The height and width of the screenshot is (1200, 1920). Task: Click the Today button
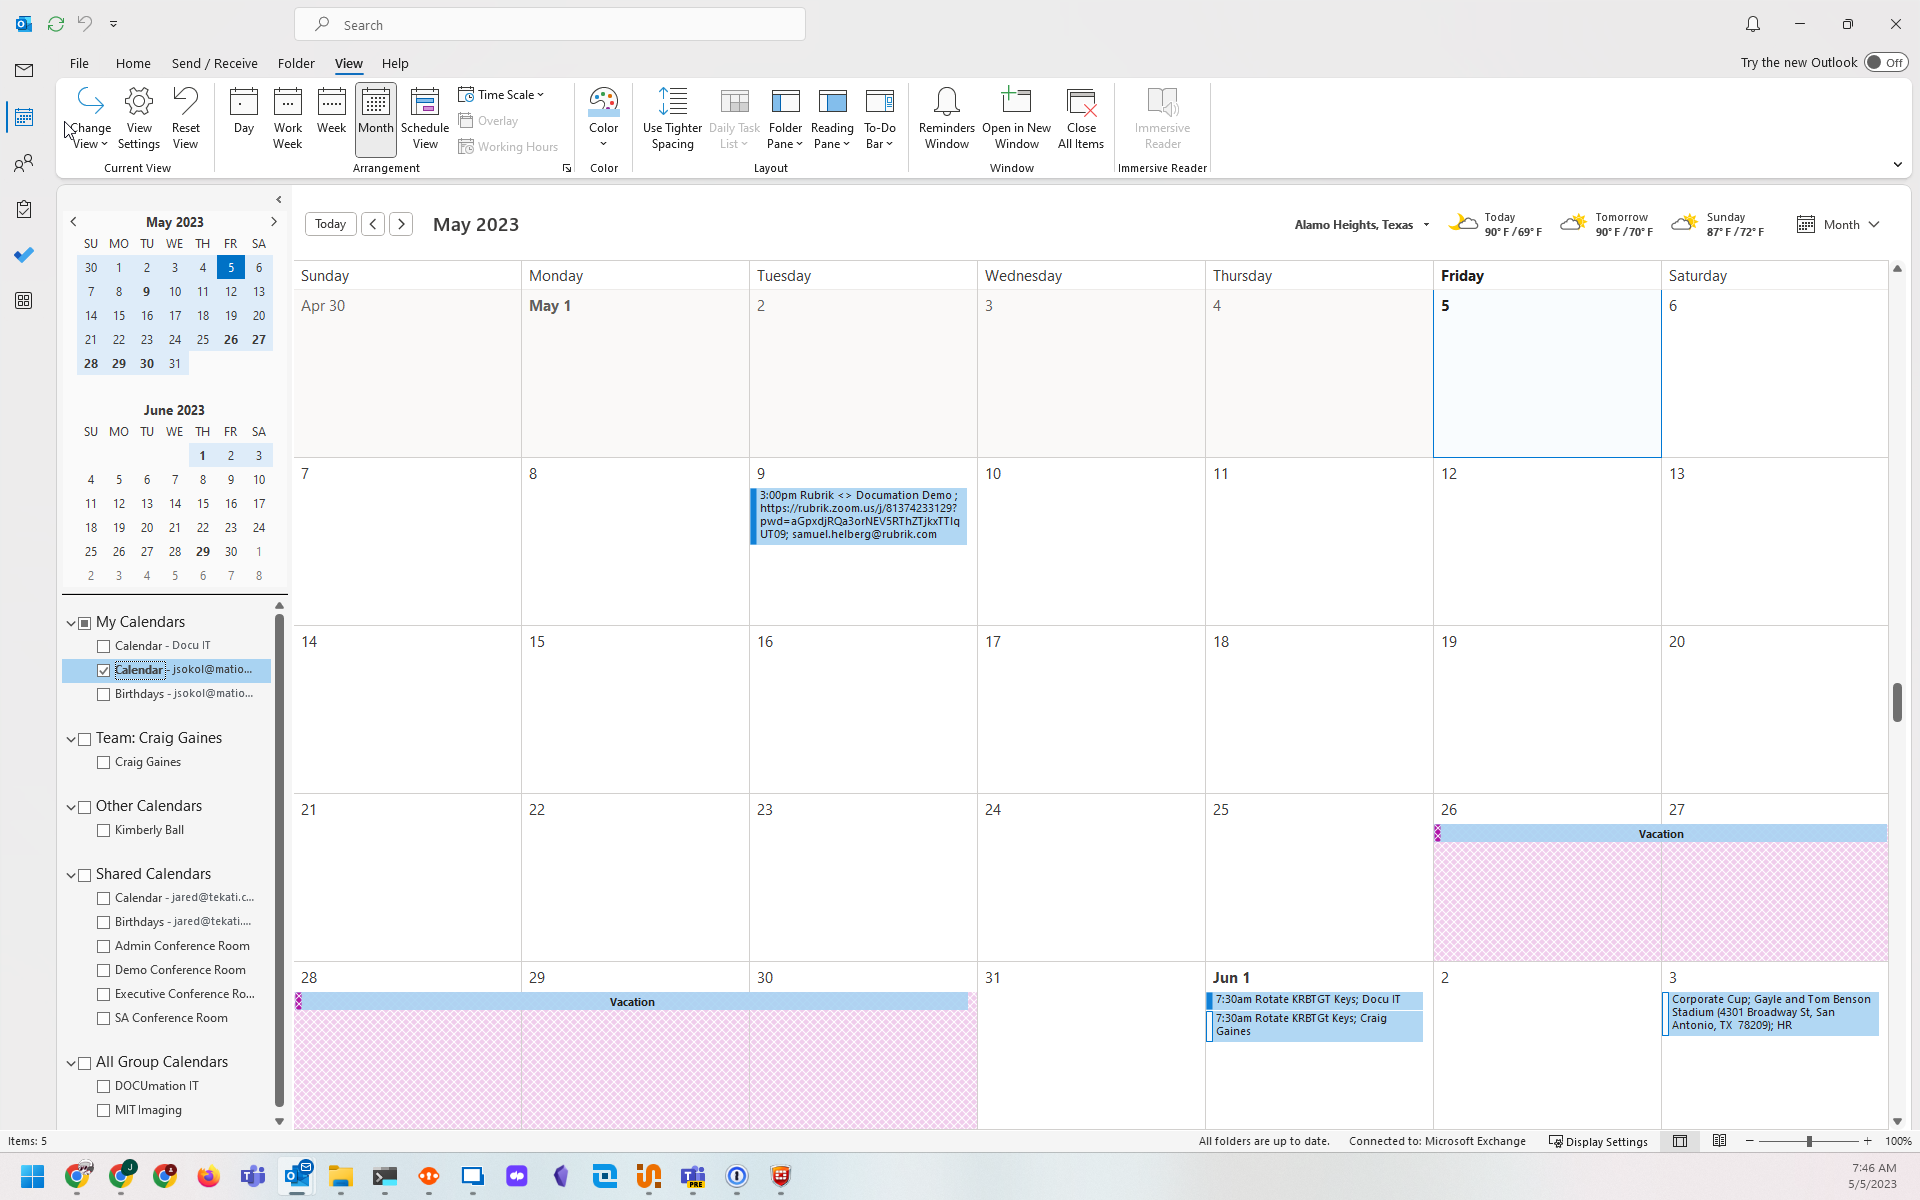(x=330, y=224)
